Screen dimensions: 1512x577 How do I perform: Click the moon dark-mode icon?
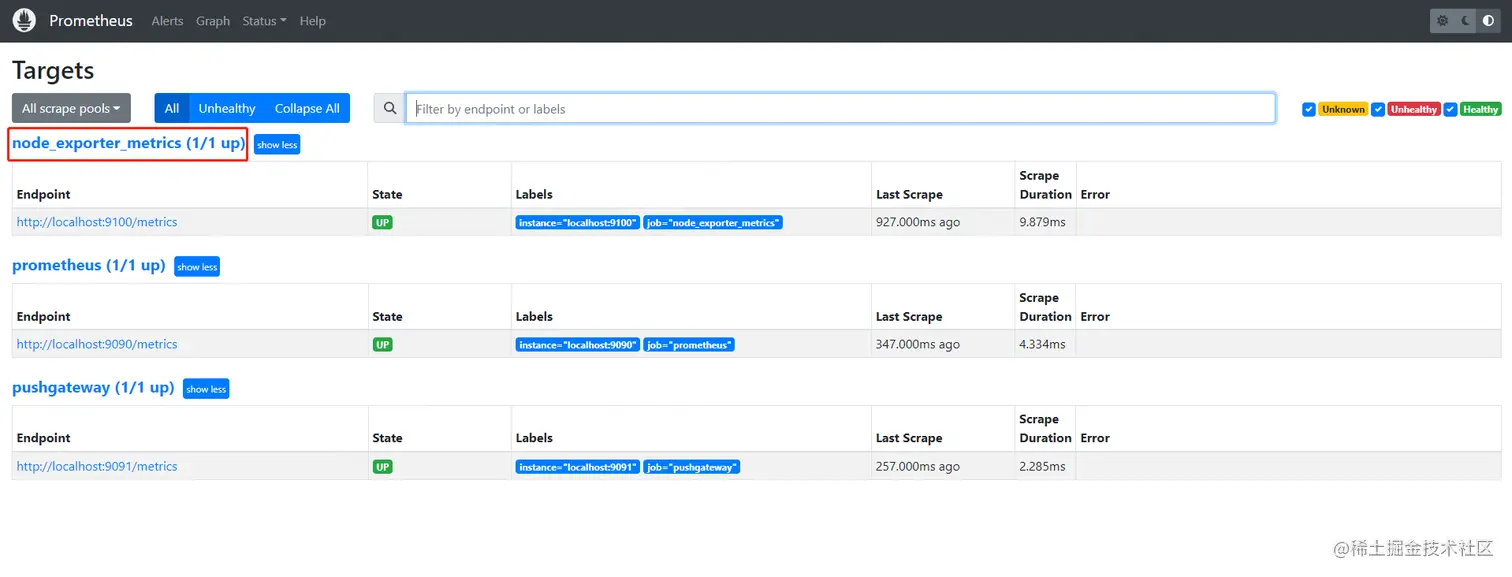(x=1465, y=20)
